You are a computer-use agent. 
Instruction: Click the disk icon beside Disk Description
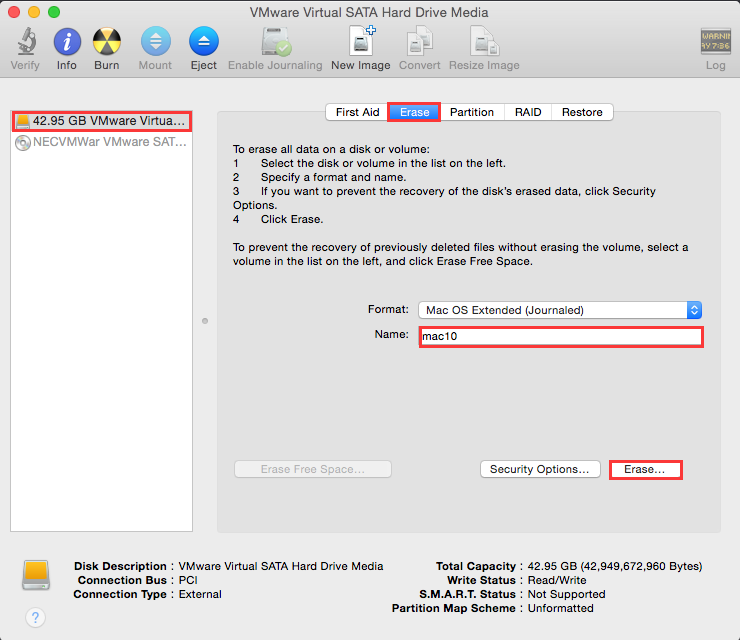click(x=36, y=575)
